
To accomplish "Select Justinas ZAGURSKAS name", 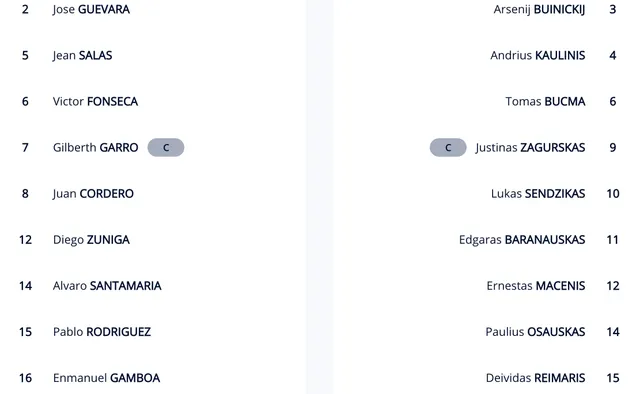I will pos(530,147).
